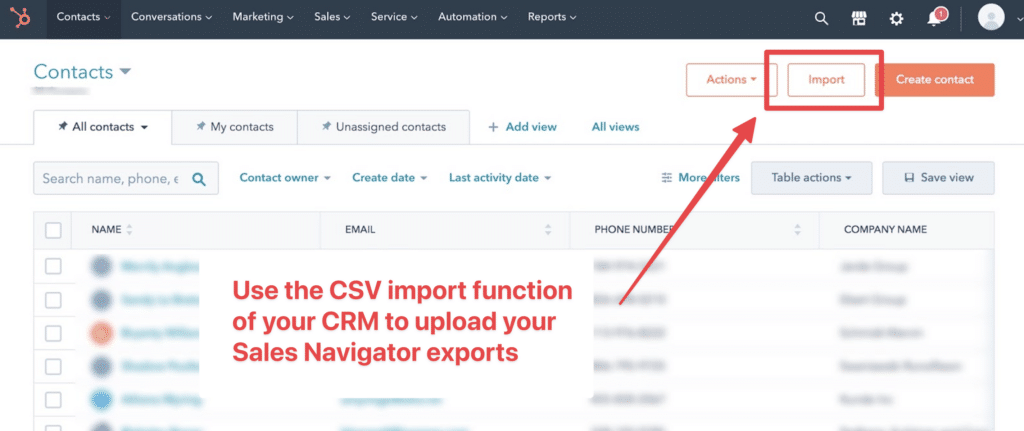This screenshot has width=1024, height=431.
Task: Select the fifth contact row checkbox
Action: pos(53,400)
